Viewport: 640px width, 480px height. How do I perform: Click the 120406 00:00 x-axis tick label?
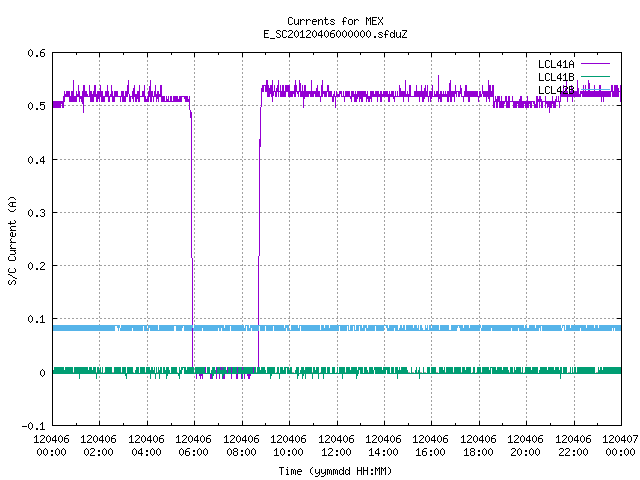point(51,446)
